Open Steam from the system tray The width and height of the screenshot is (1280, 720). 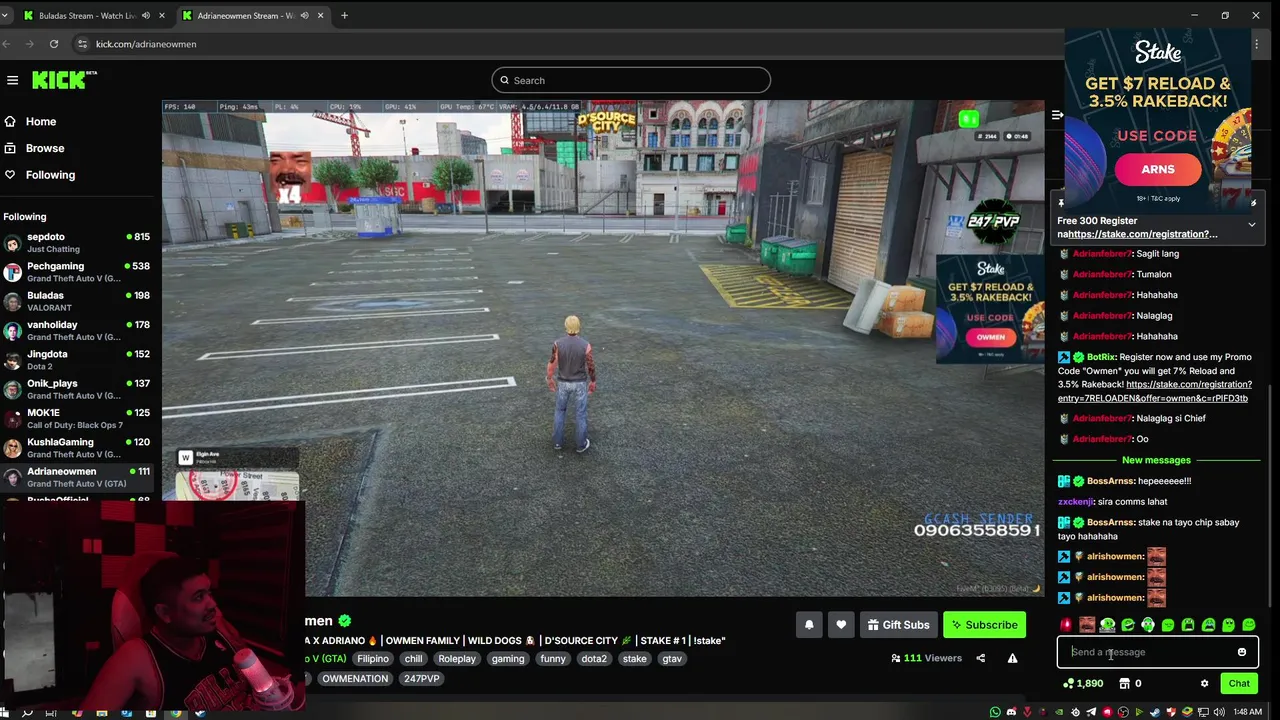pyautogui.click(x=1155, y=712)
